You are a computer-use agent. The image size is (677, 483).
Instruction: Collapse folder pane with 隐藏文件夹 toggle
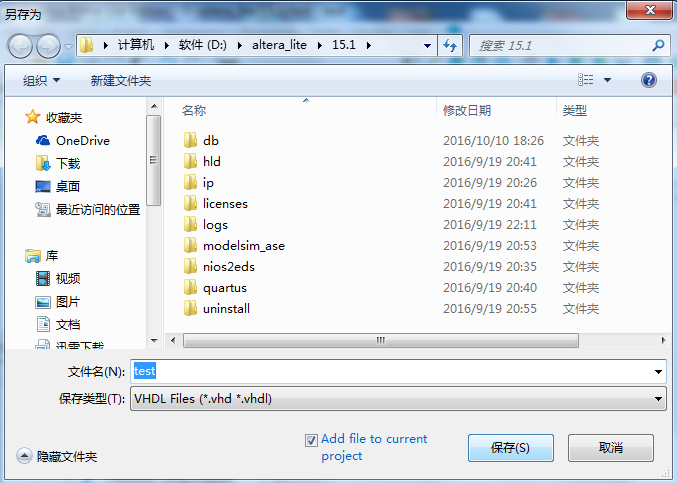click(x=57, y=456)
